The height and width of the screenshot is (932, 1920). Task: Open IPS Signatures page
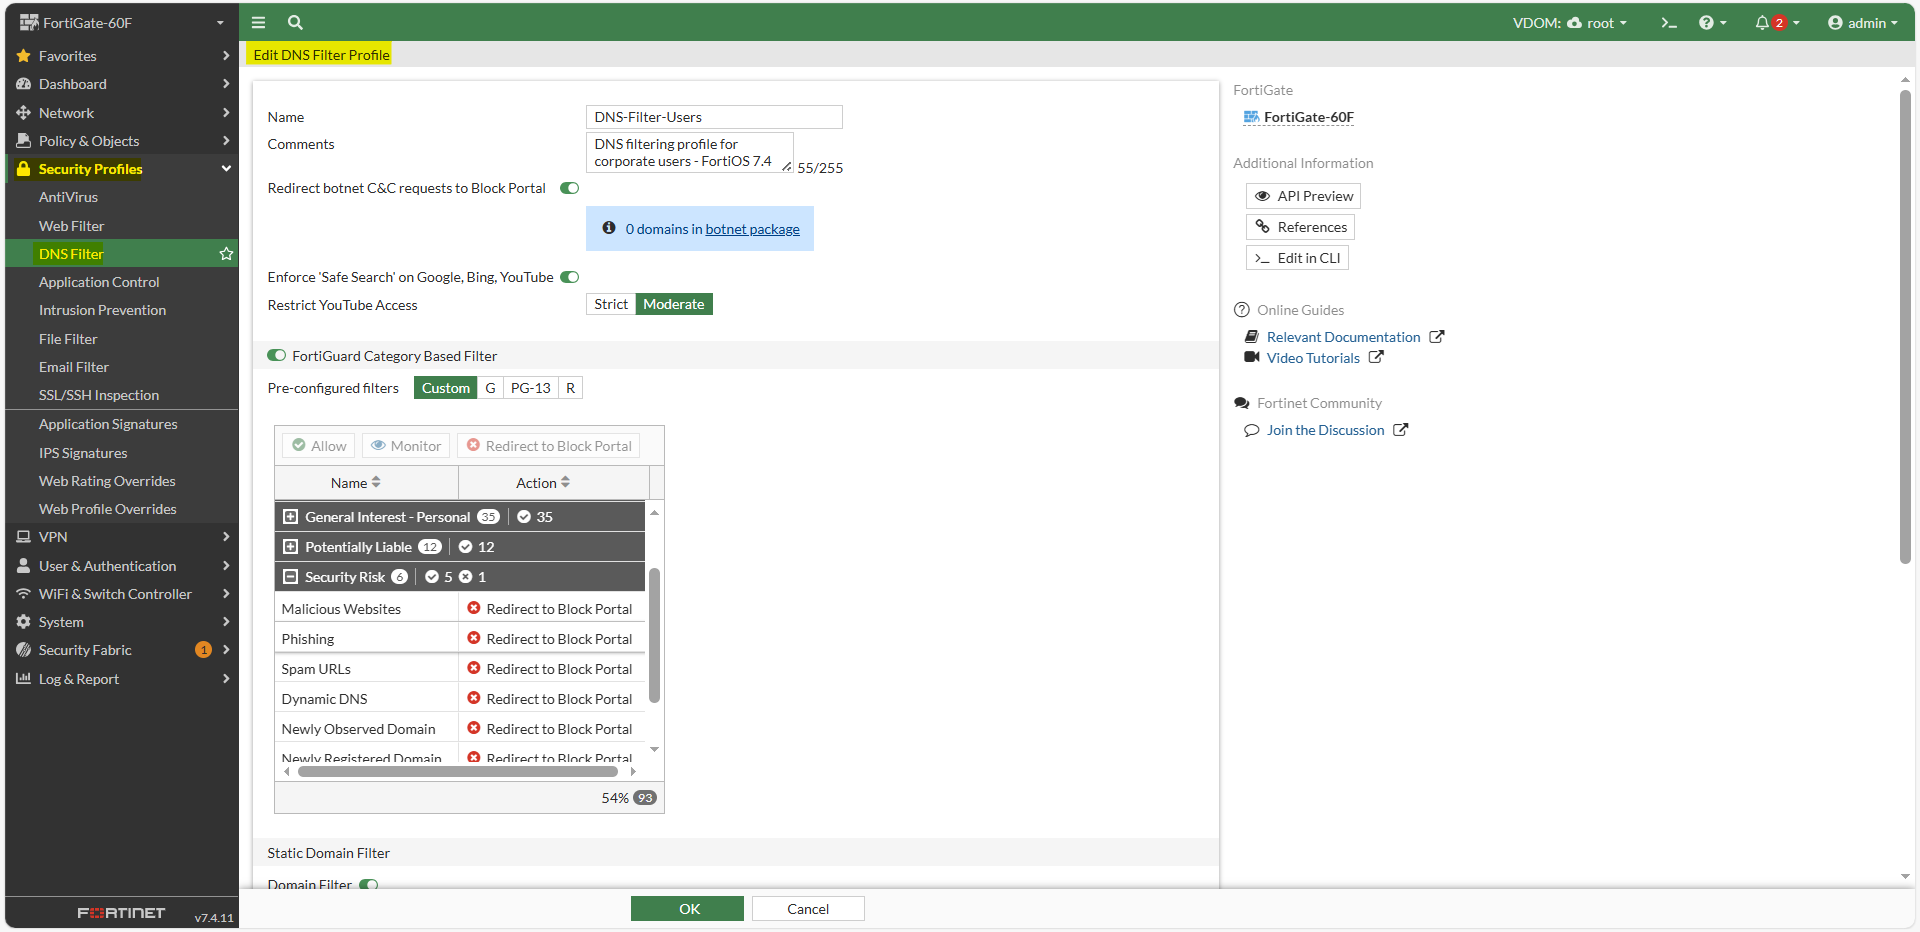83,453
